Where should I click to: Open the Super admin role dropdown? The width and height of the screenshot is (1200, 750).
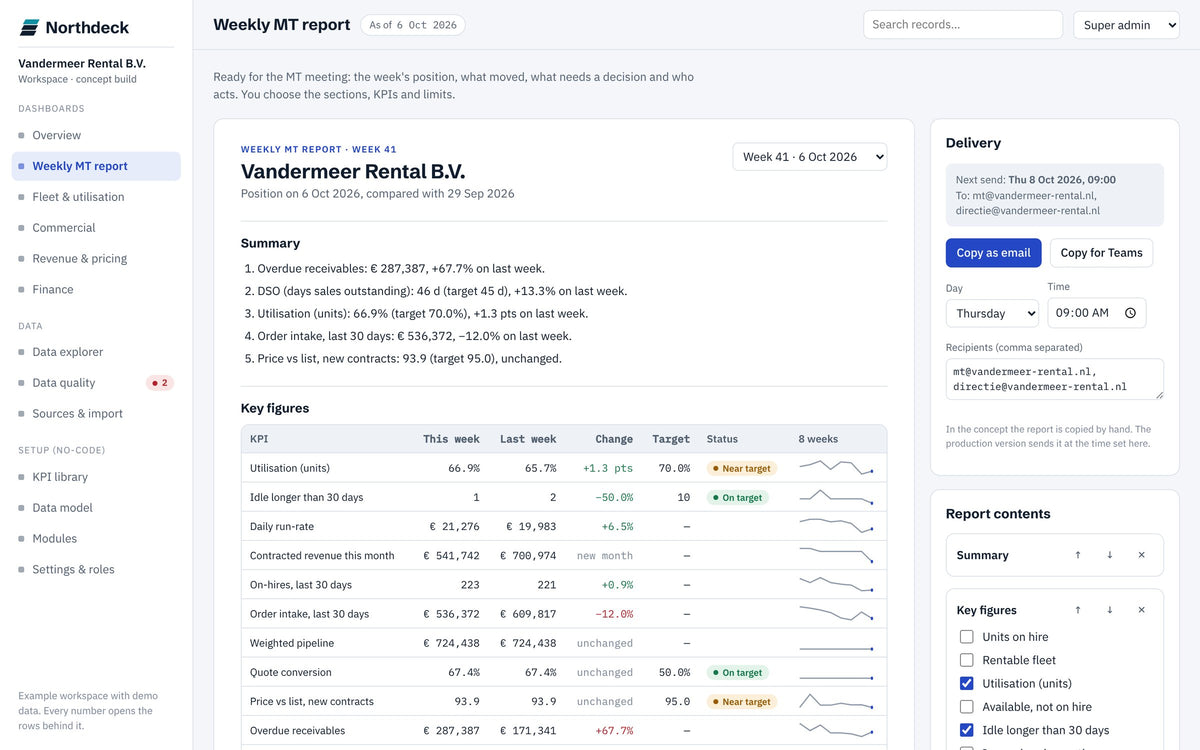coord(1126,25)
